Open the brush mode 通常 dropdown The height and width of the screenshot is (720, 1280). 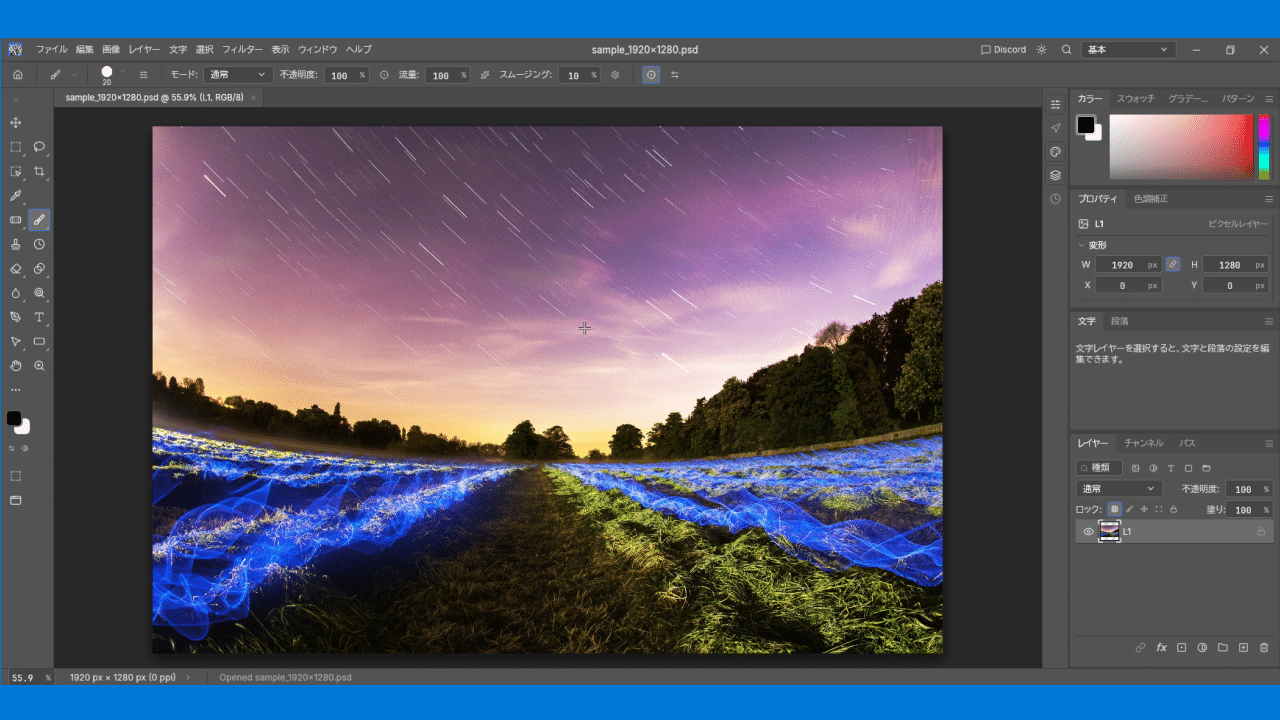click(x=238, y=75)
